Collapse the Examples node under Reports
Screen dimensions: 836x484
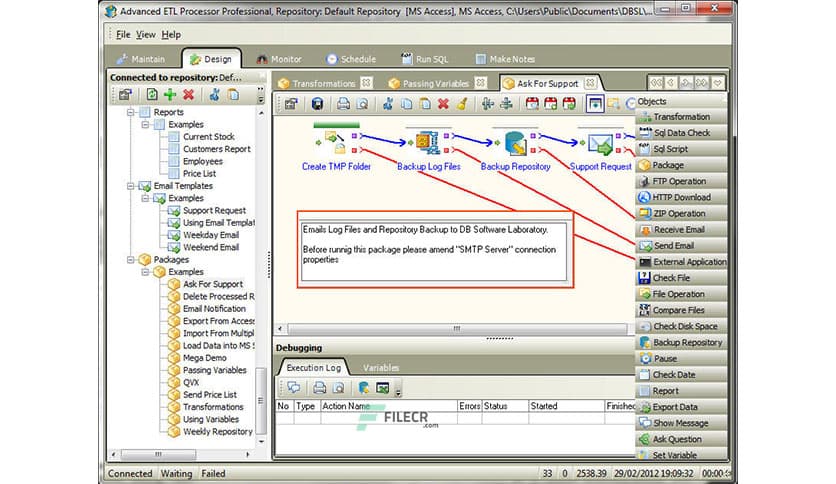145,125
